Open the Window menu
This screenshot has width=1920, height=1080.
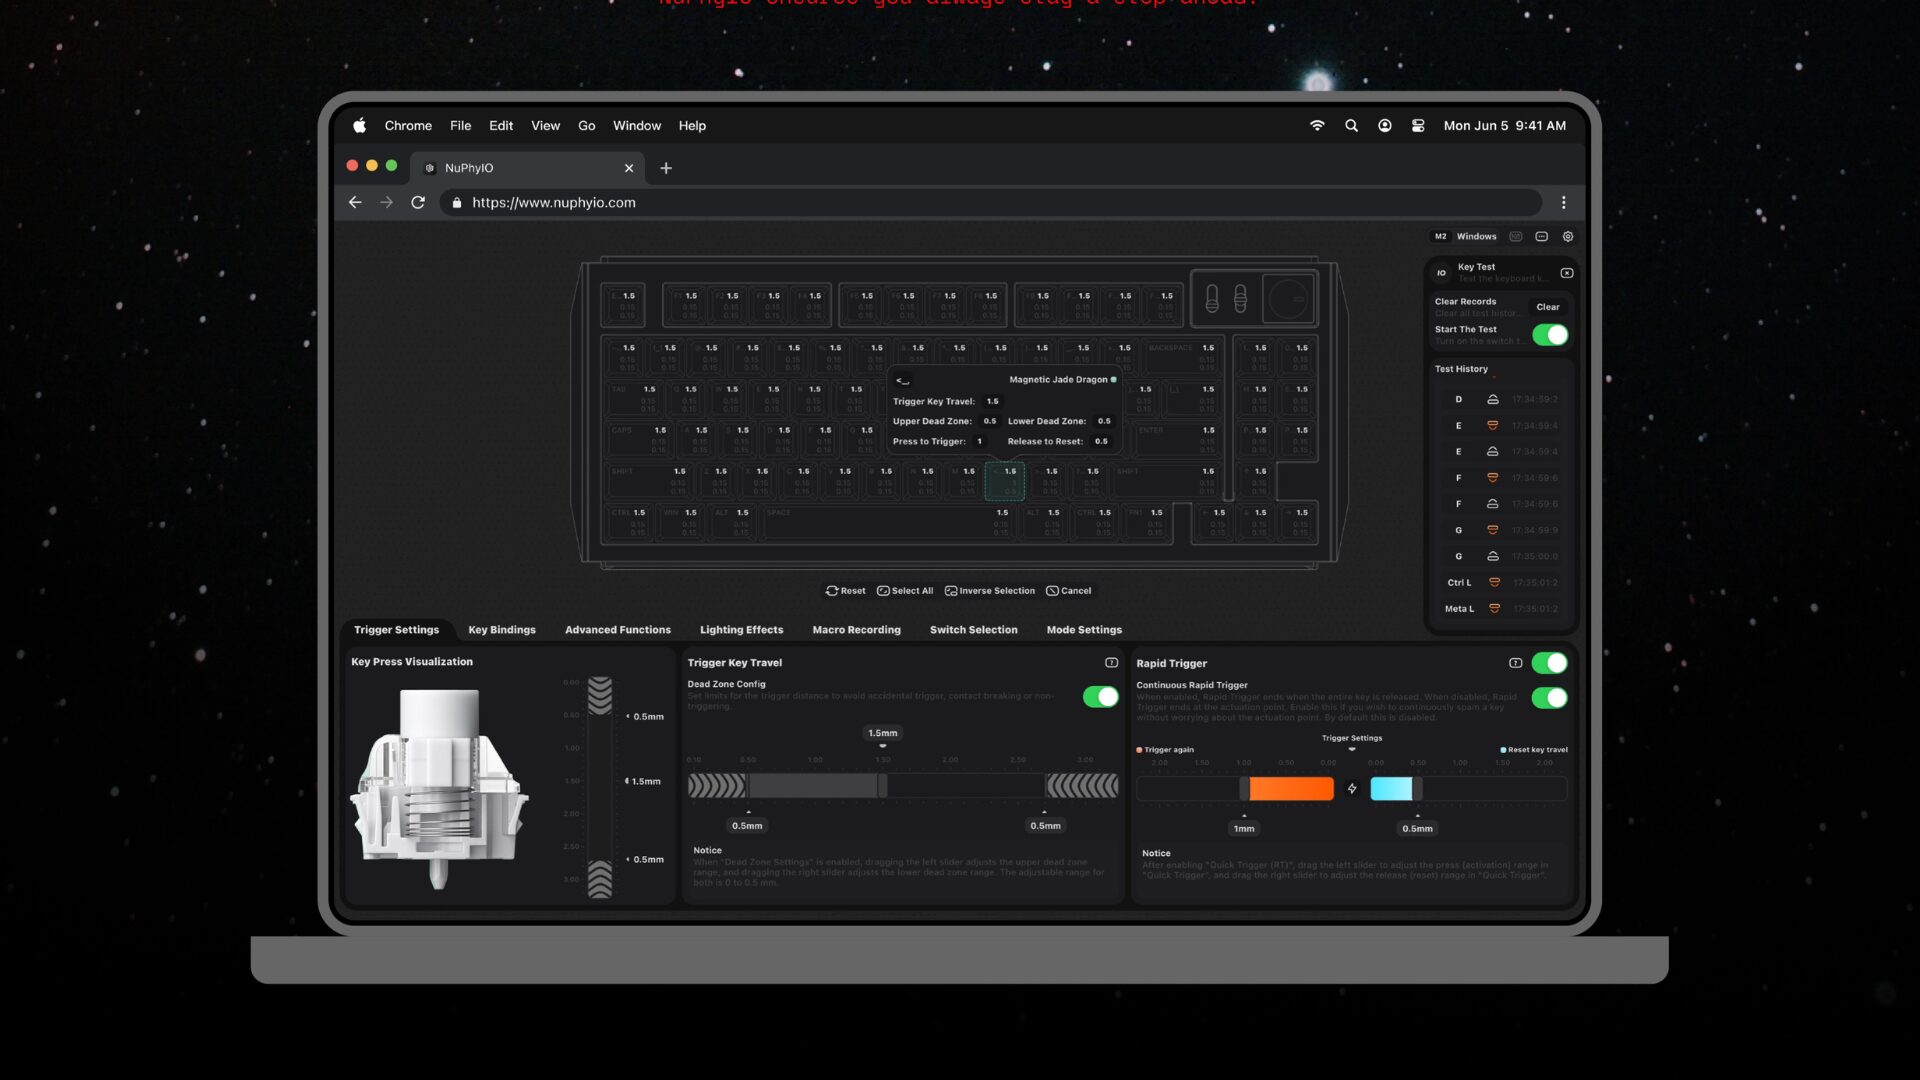point(637,125)
